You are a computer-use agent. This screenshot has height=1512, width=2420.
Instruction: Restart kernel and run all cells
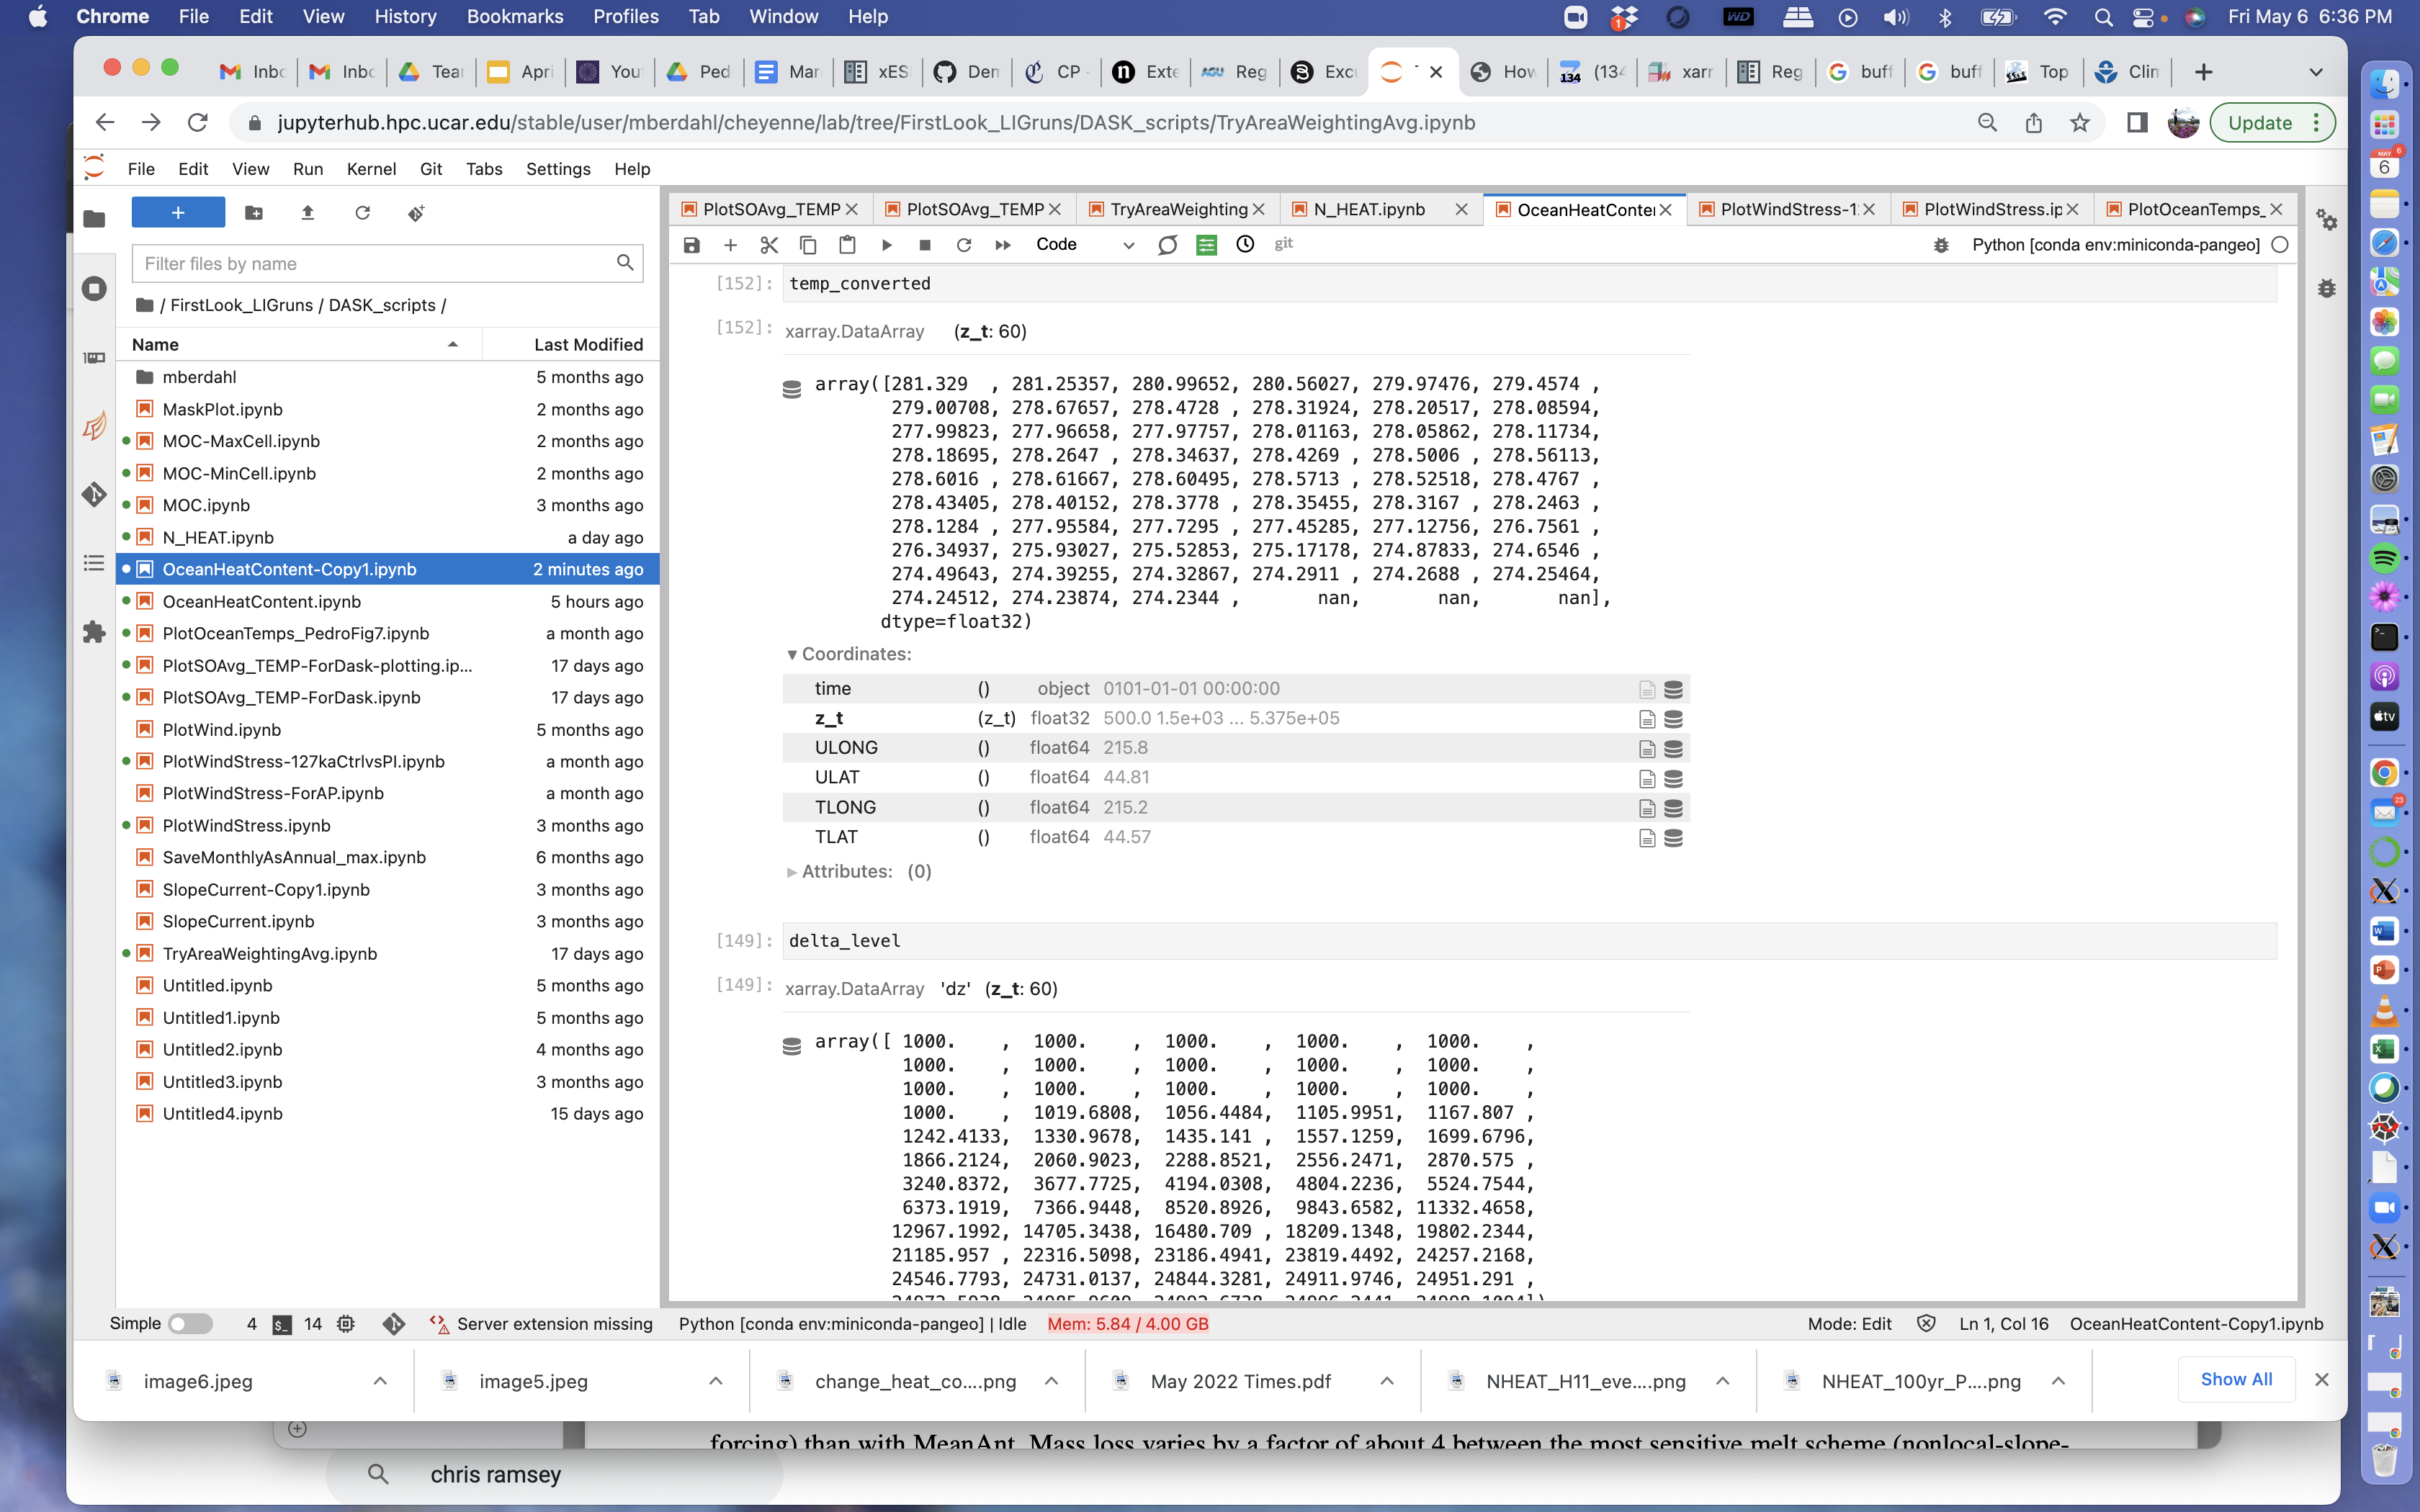pos(1003,245)
